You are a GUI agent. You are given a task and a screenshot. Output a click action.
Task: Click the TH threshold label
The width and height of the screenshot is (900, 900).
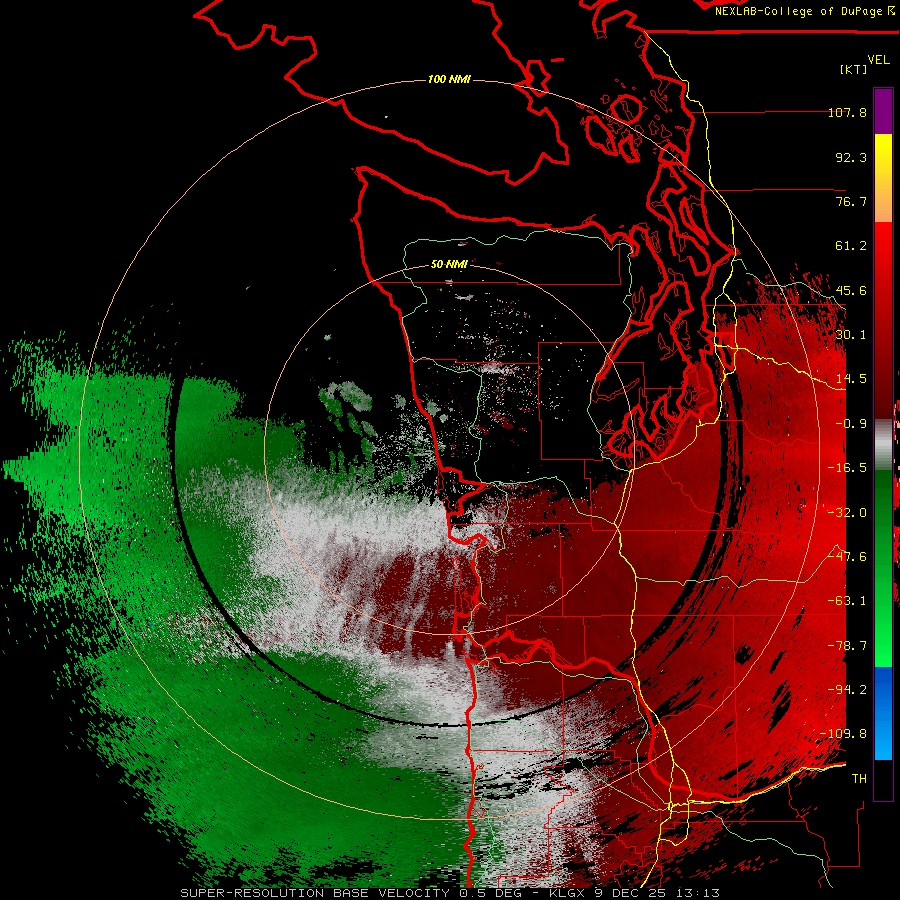point(859,779)
